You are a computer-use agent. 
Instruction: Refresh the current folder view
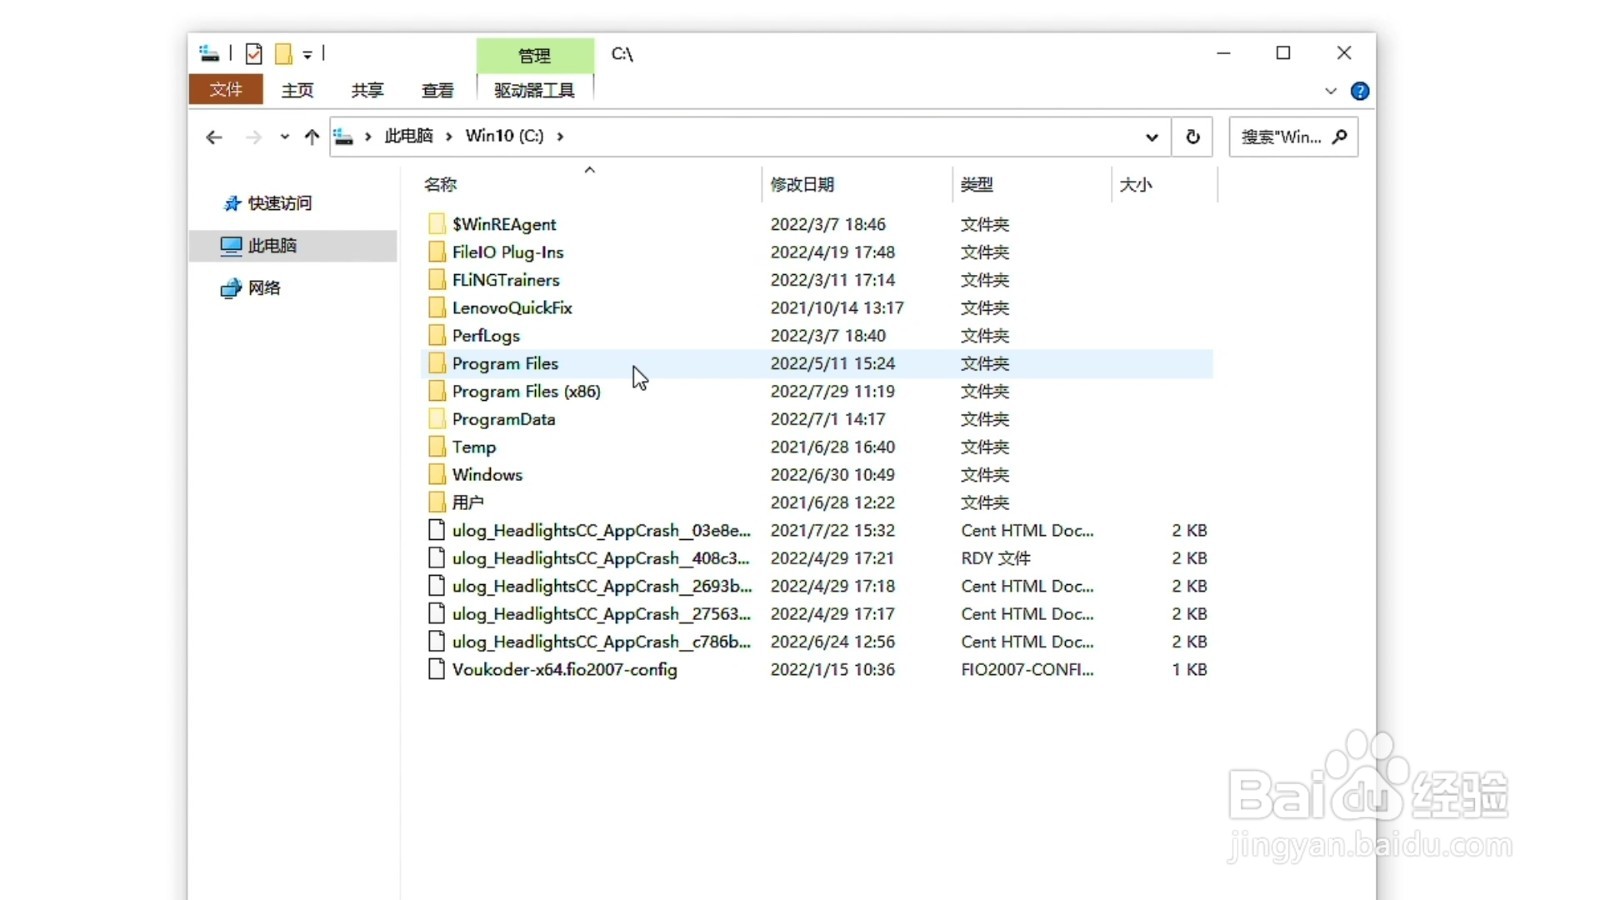point(1193,137)
